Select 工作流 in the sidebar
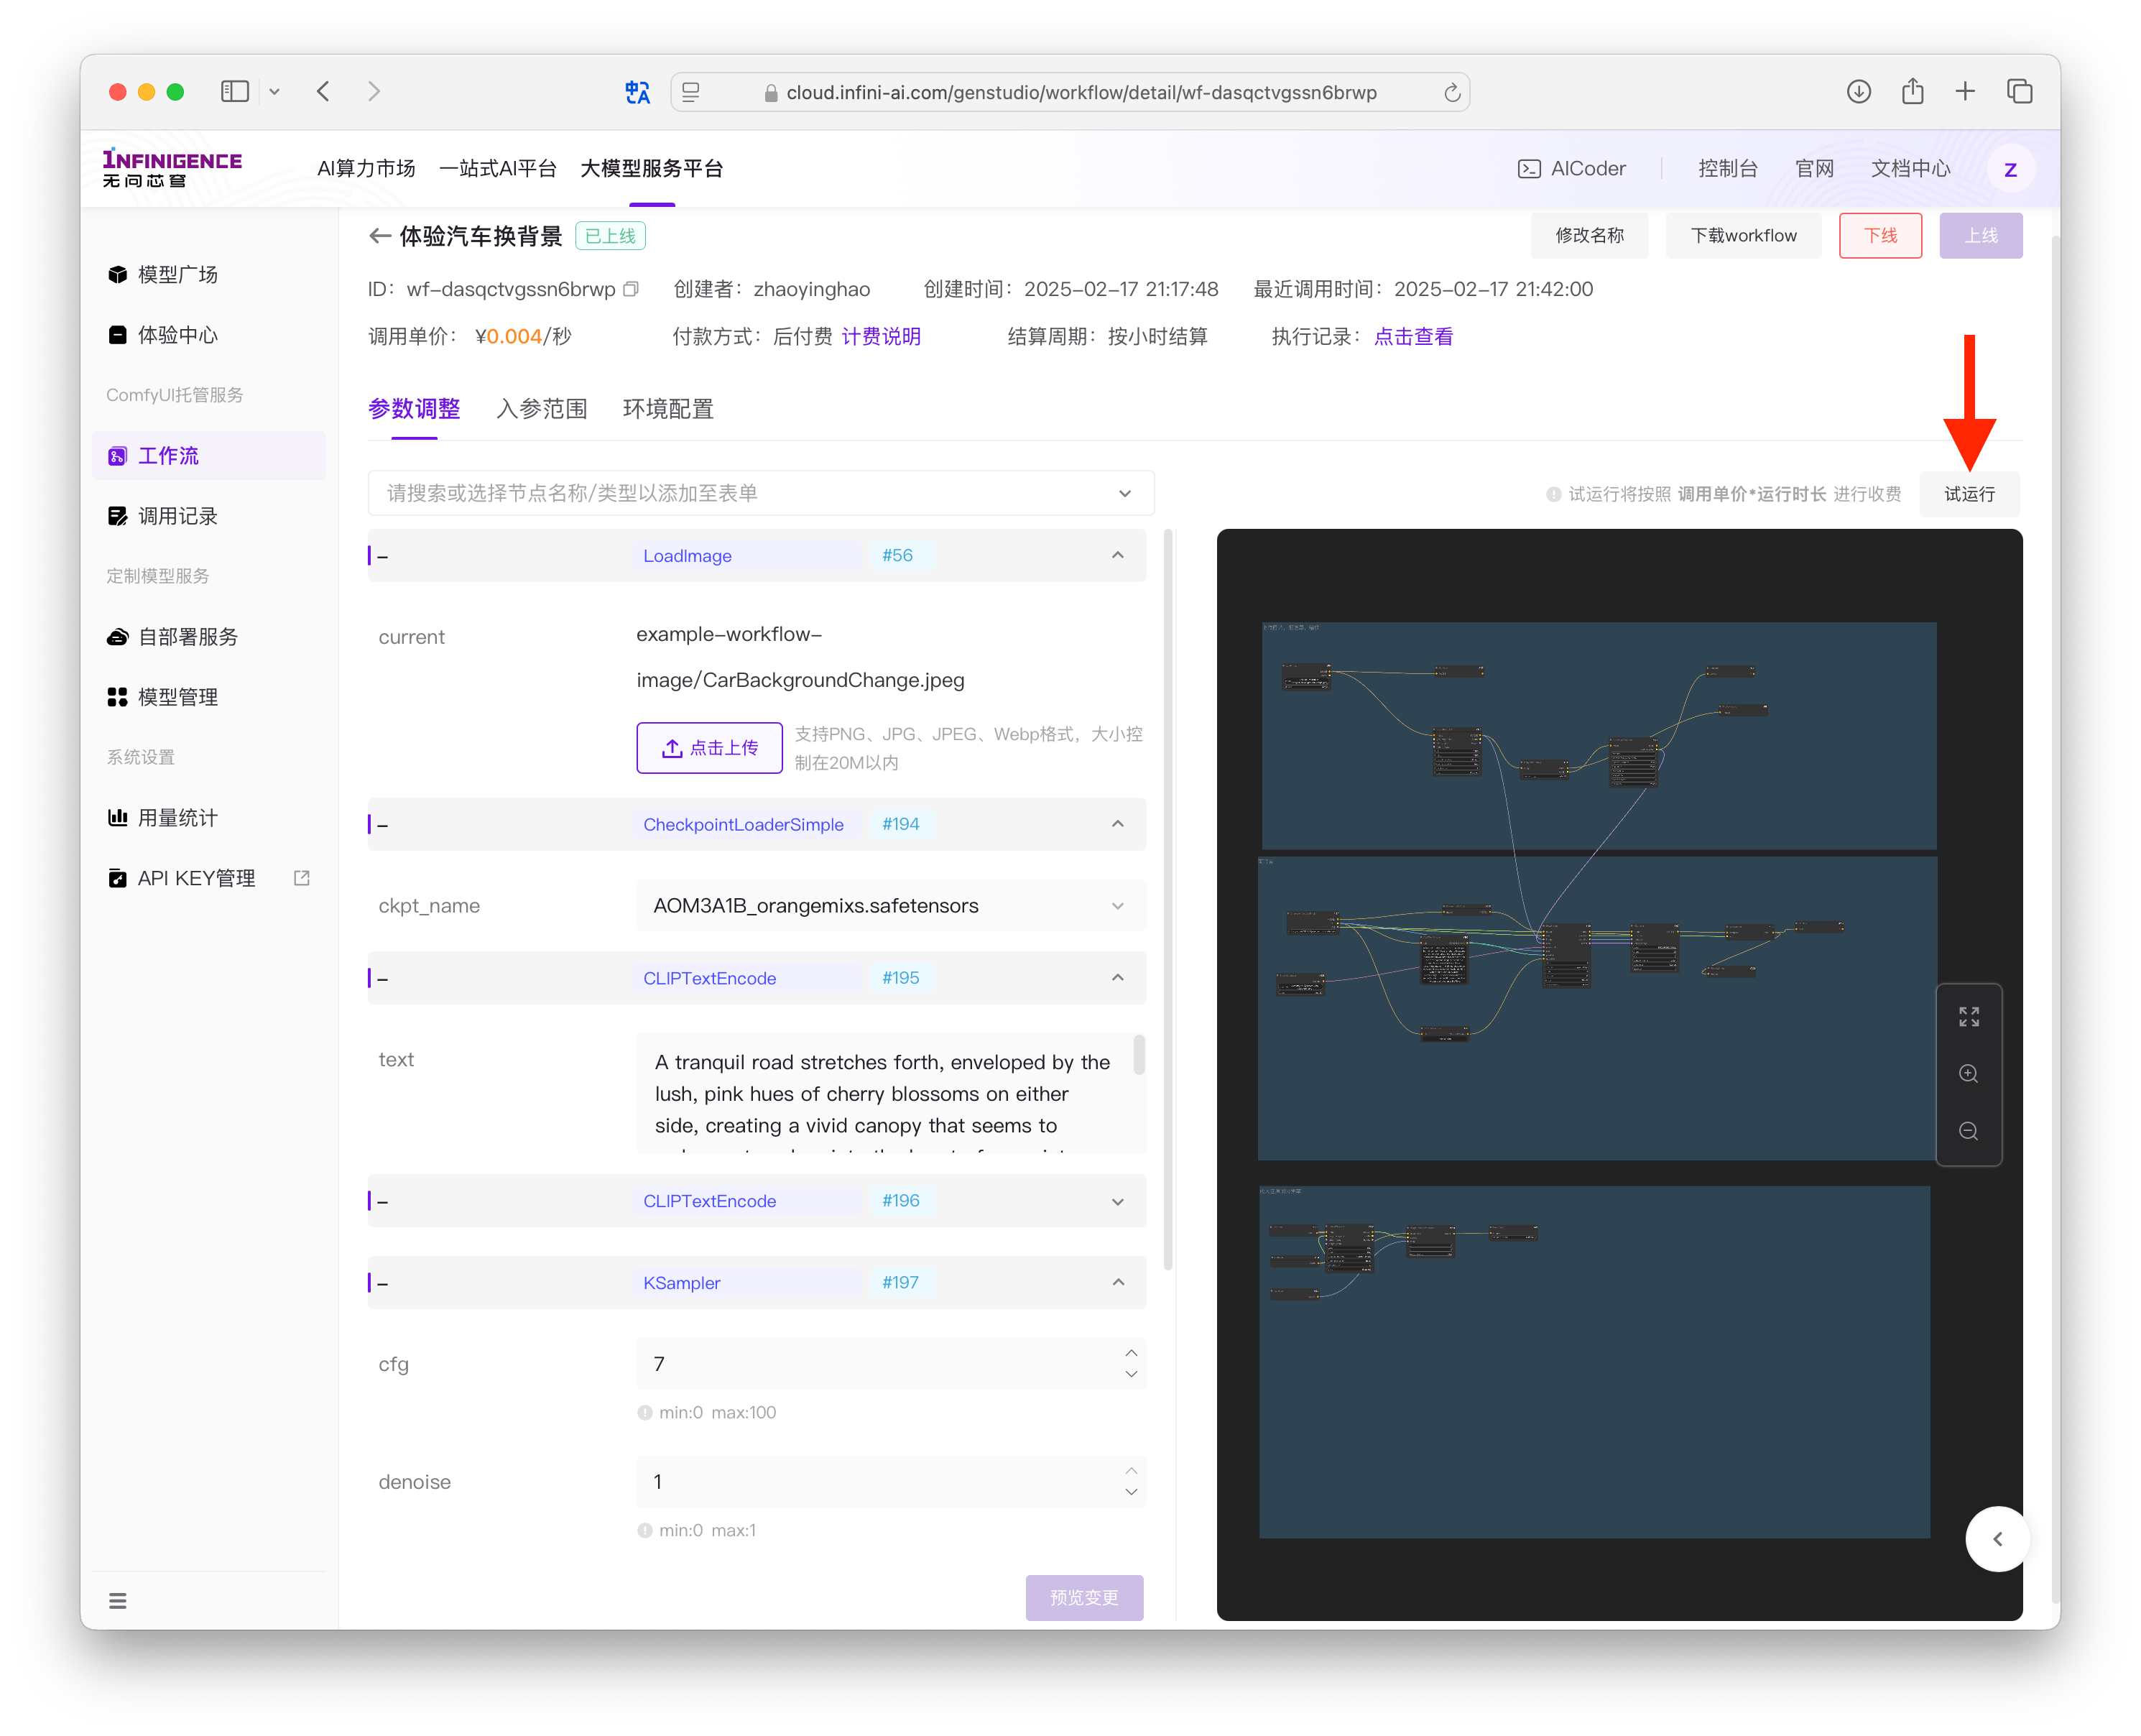Image resolution: width=2141 pixels, height=1736 pixels. pos(210,456)
